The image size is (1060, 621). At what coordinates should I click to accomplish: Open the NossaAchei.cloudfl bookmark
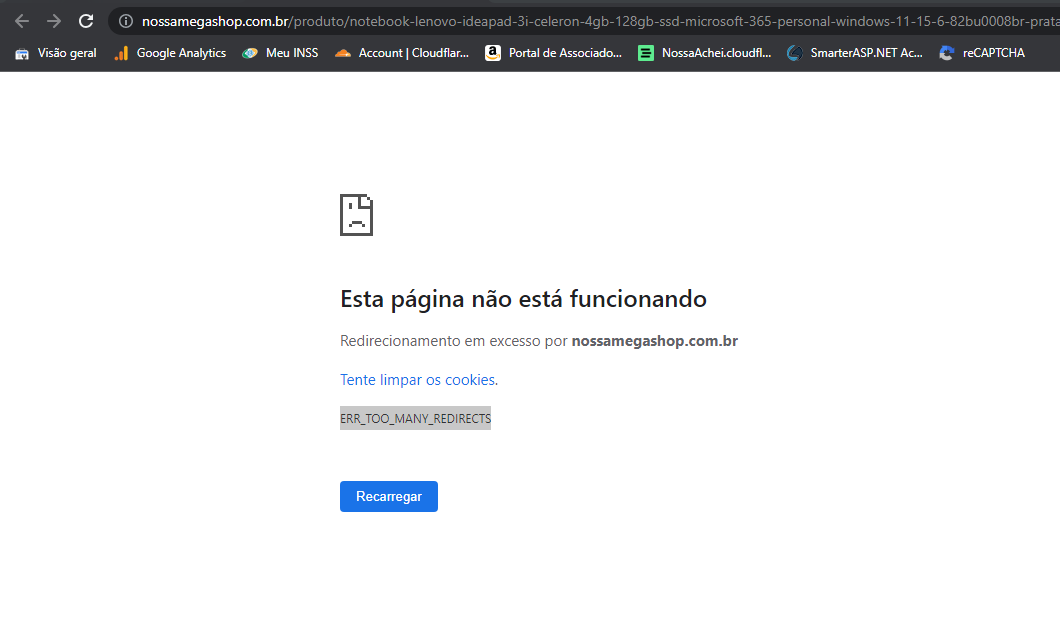(x=704, y=53)
